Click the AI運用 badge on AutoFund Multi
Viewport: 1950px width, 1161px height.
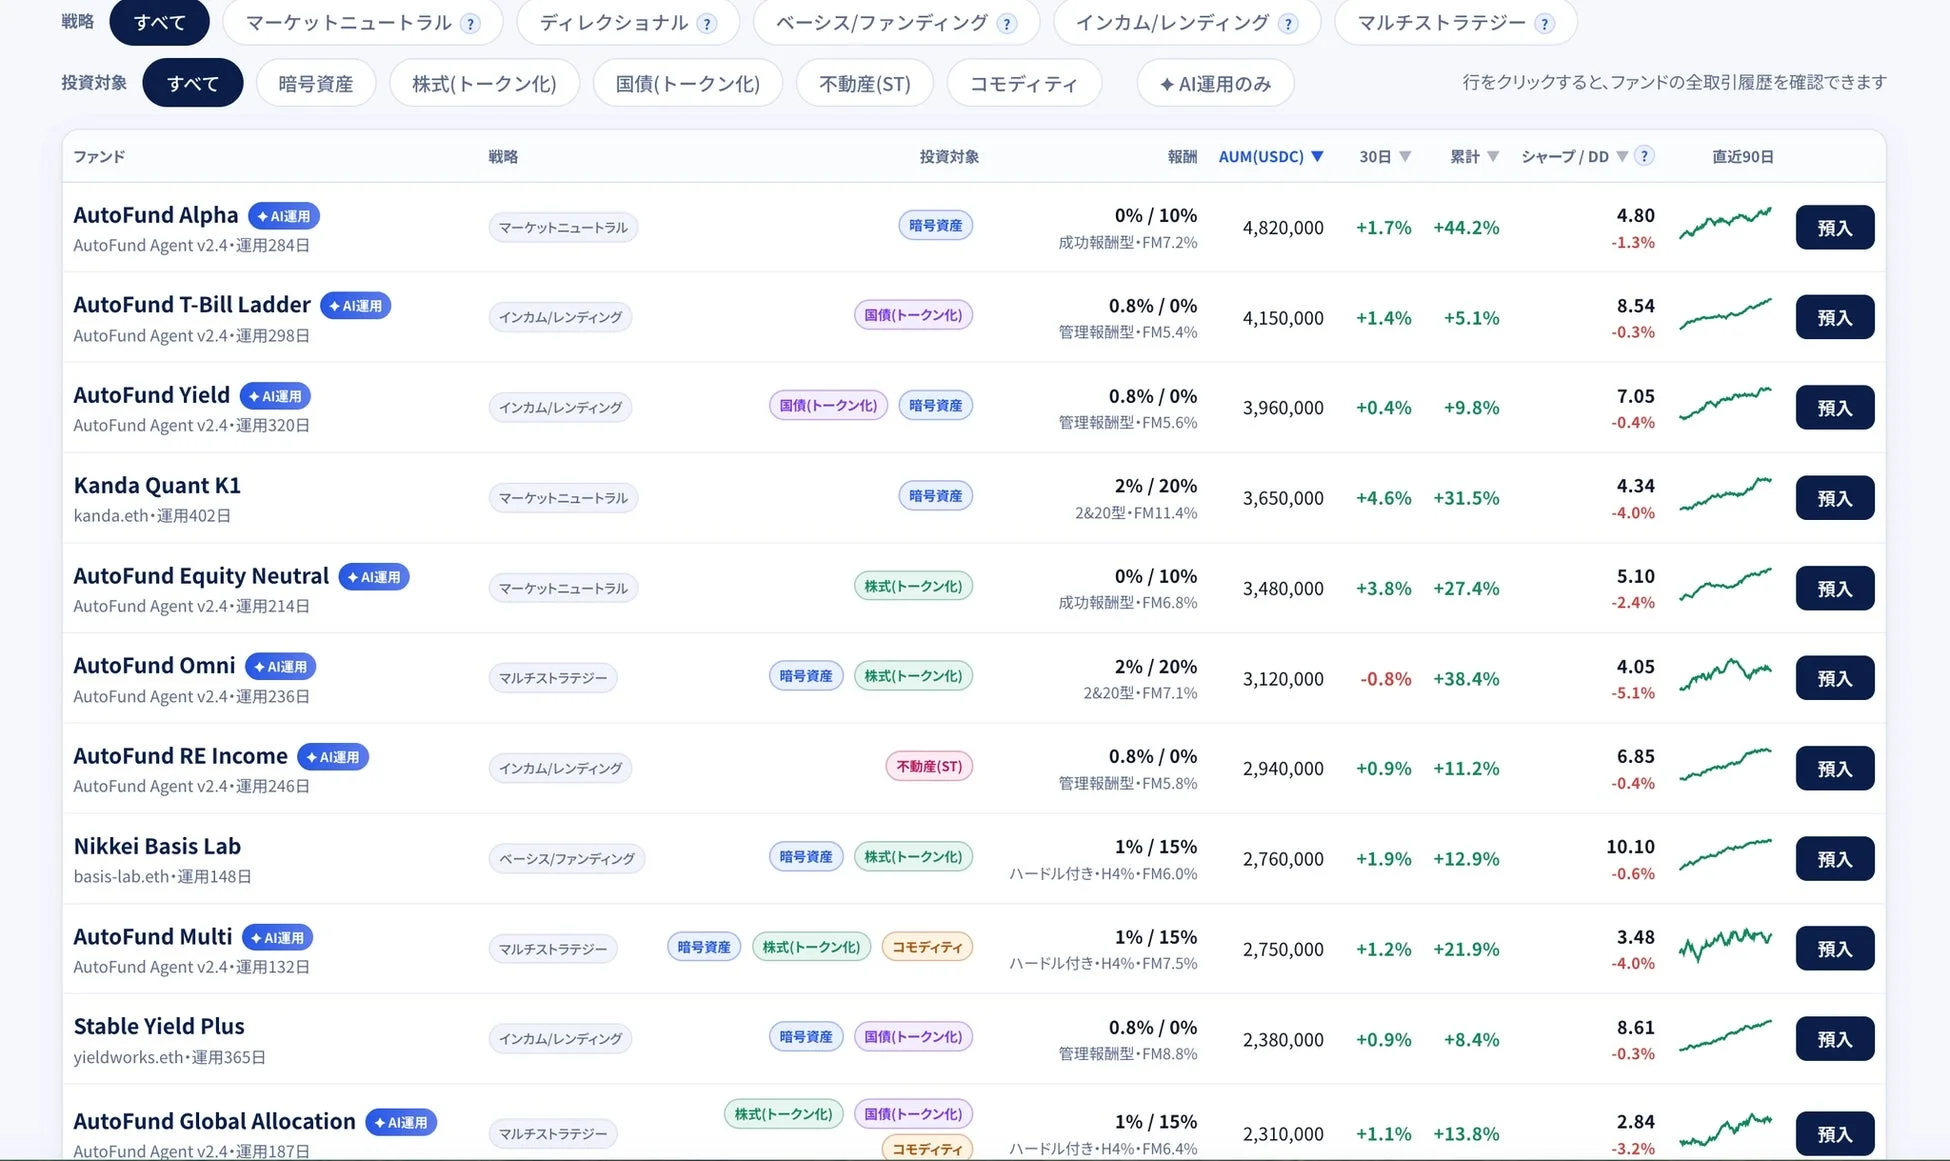[x=278, y=938]
